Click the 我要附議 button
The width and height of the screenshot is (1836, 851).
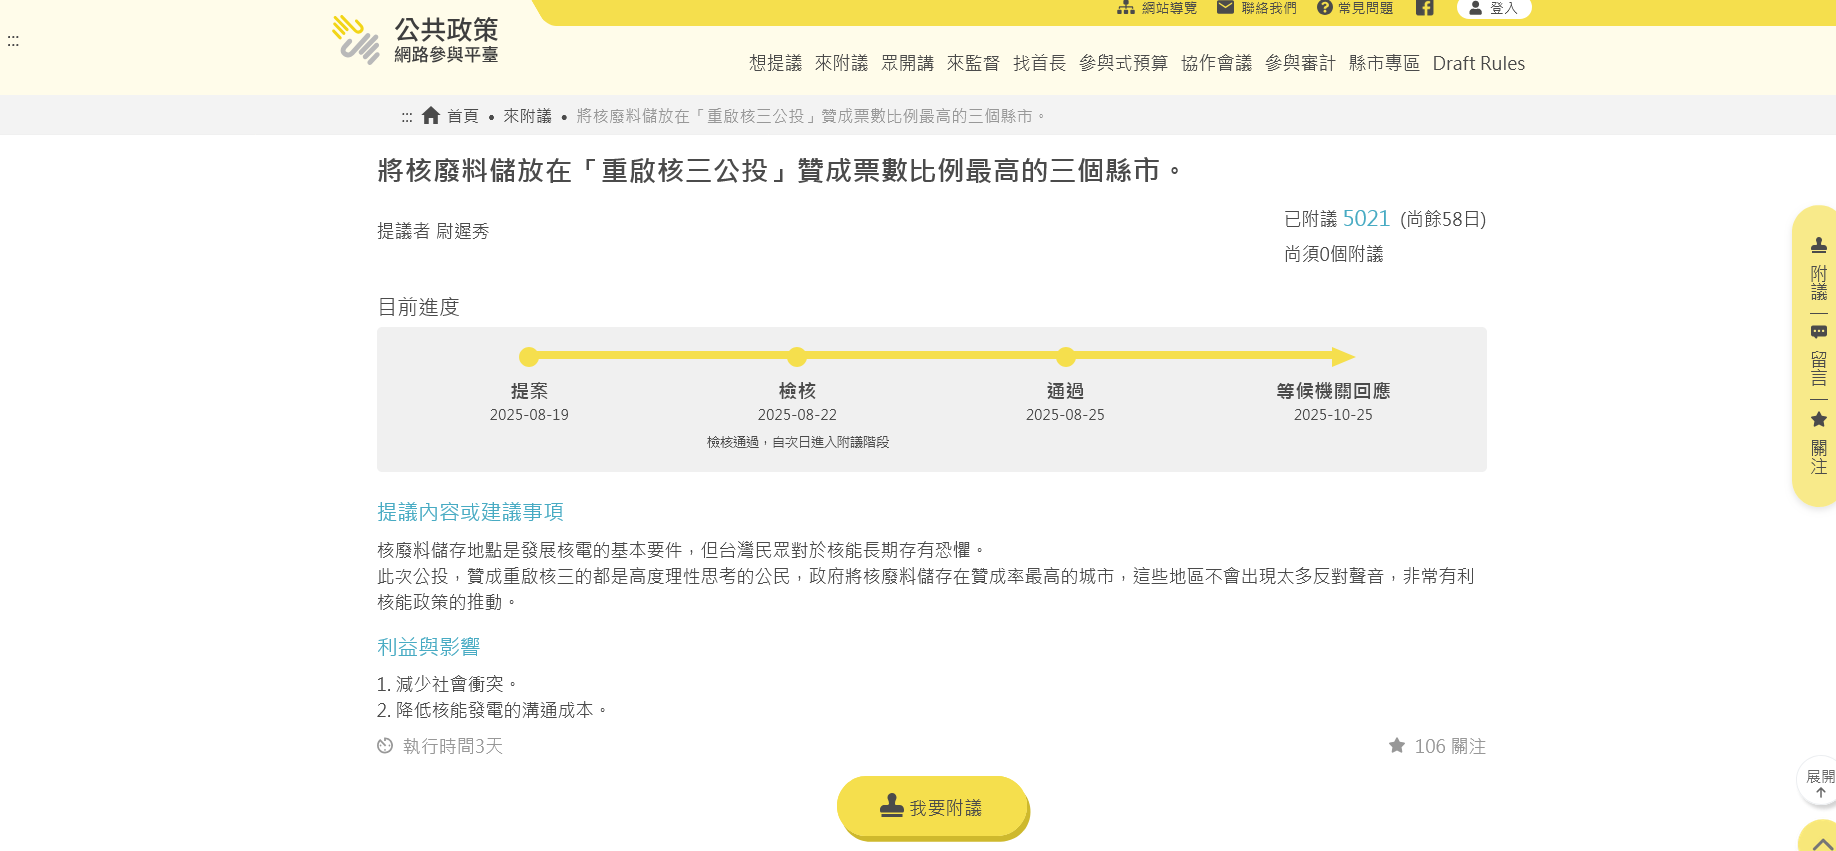pyautogui.click(x=932, y=807)
